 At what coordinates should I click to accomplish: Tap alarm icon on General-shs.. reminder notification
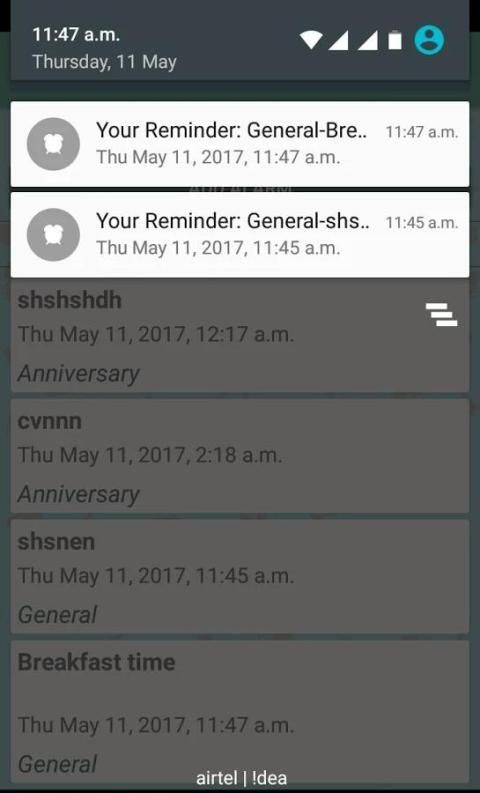53,235
